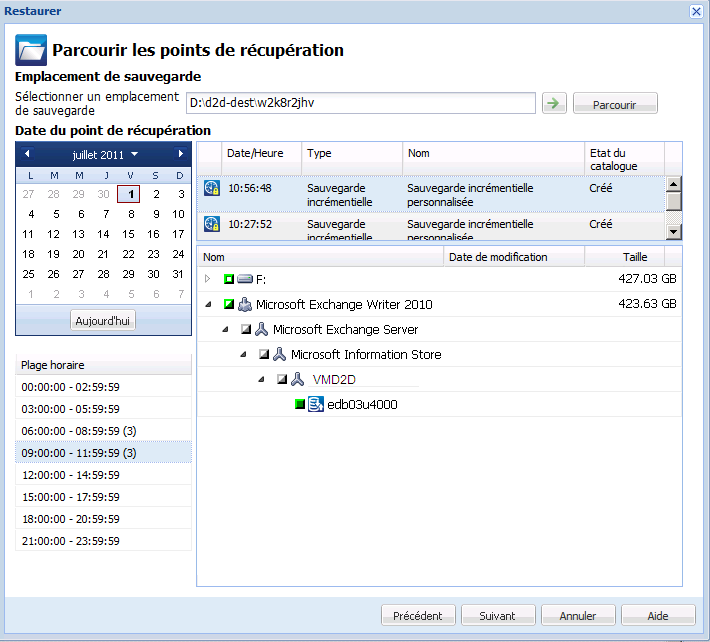Open the juillet 2011 month dropdown
The width and height of the screenshot is (710, 642).
[134, 154]
